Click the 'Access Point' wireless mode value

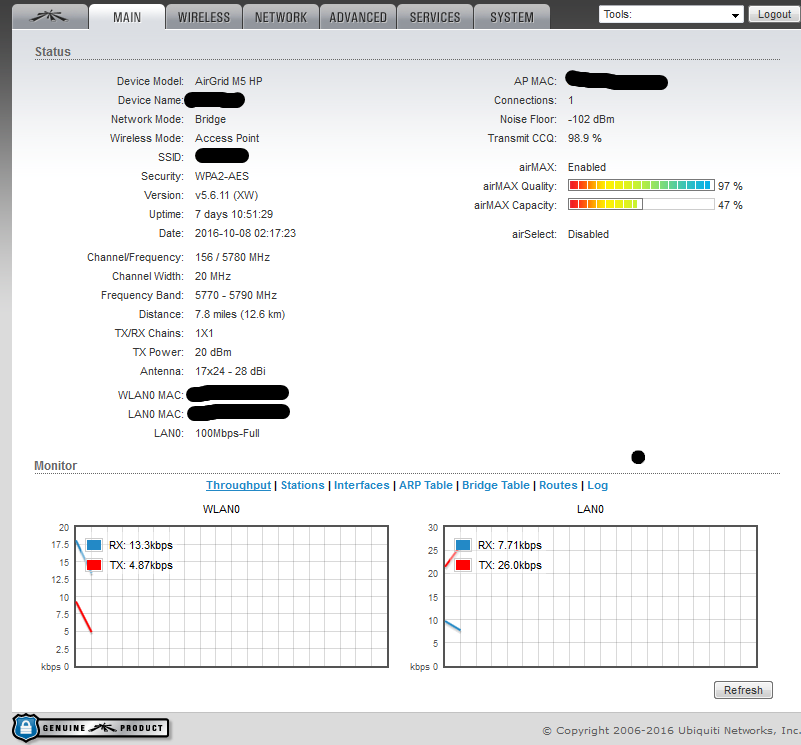[x=227, y=138]
